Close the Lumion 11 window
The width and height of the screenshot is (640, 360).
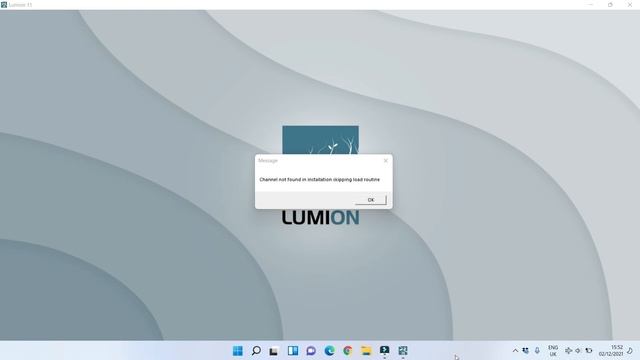click(630, 4)
